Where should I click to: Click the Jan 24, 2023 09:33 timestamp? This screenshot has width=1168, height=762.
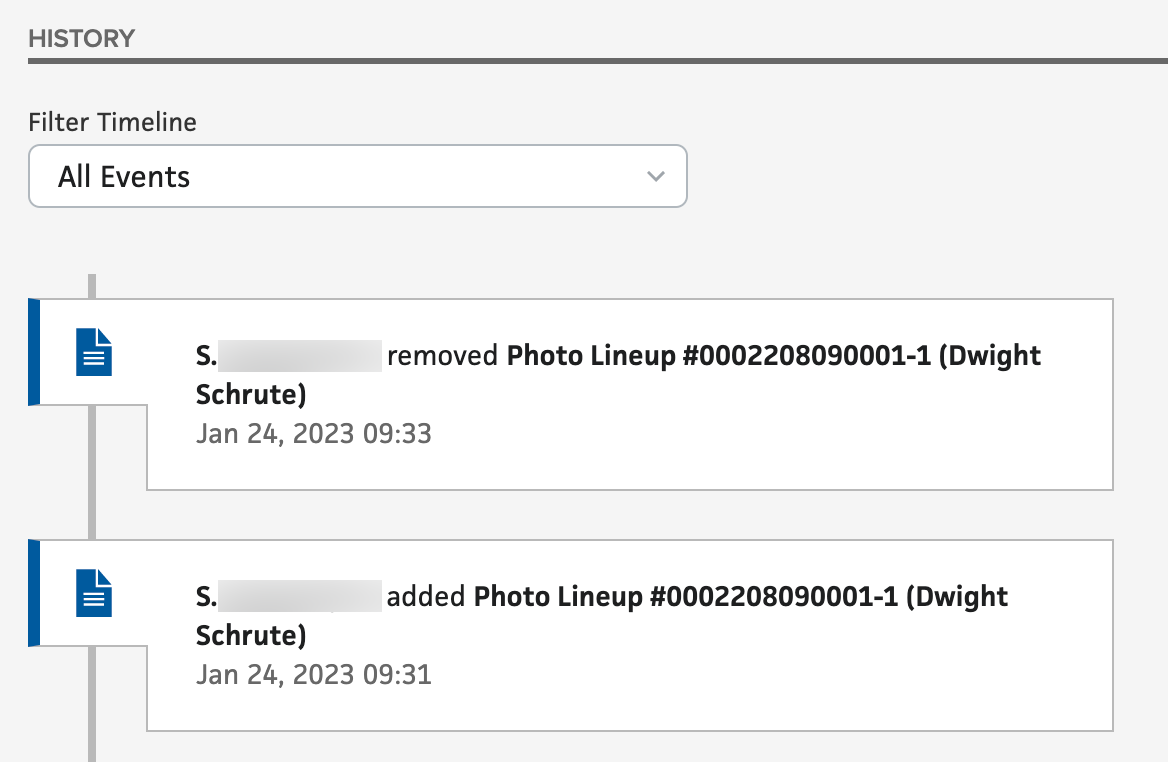point(314,434)
